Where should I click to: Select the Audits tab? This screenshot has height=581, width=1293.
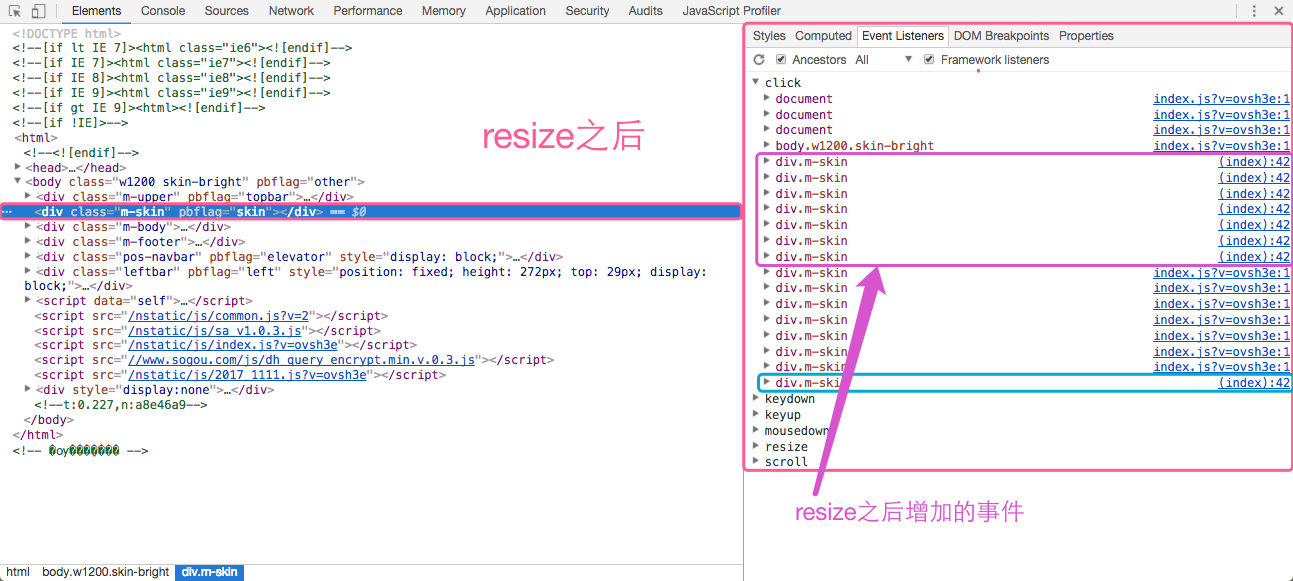click(x=646, y=11)
